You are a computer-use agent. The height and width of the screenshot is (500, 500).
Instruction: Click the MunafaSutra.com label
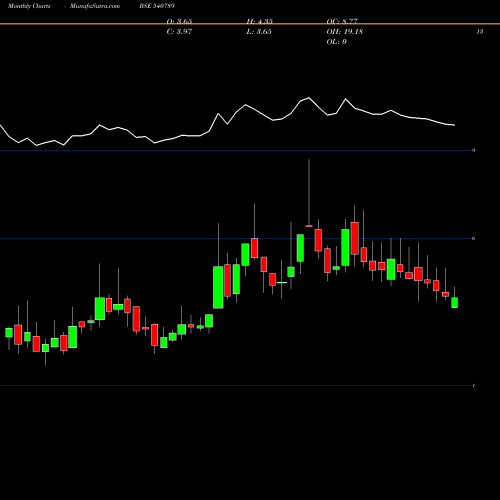click(x=95, y=6)
